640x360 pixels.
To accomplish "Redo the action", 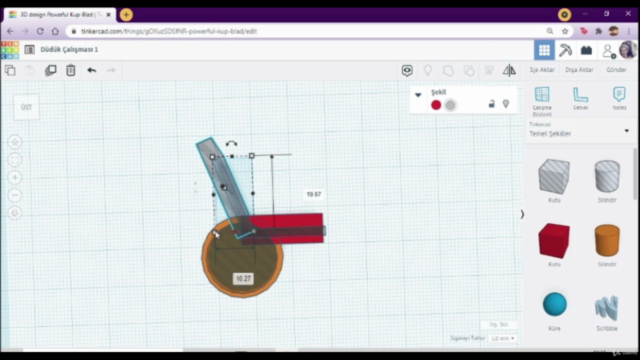I will (111, 70).
